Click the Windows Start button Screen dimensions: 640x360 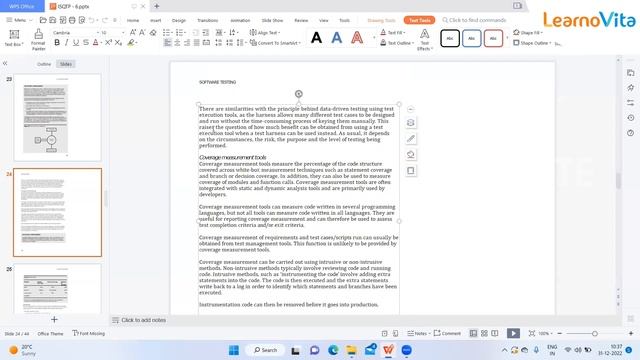point(234,350)
